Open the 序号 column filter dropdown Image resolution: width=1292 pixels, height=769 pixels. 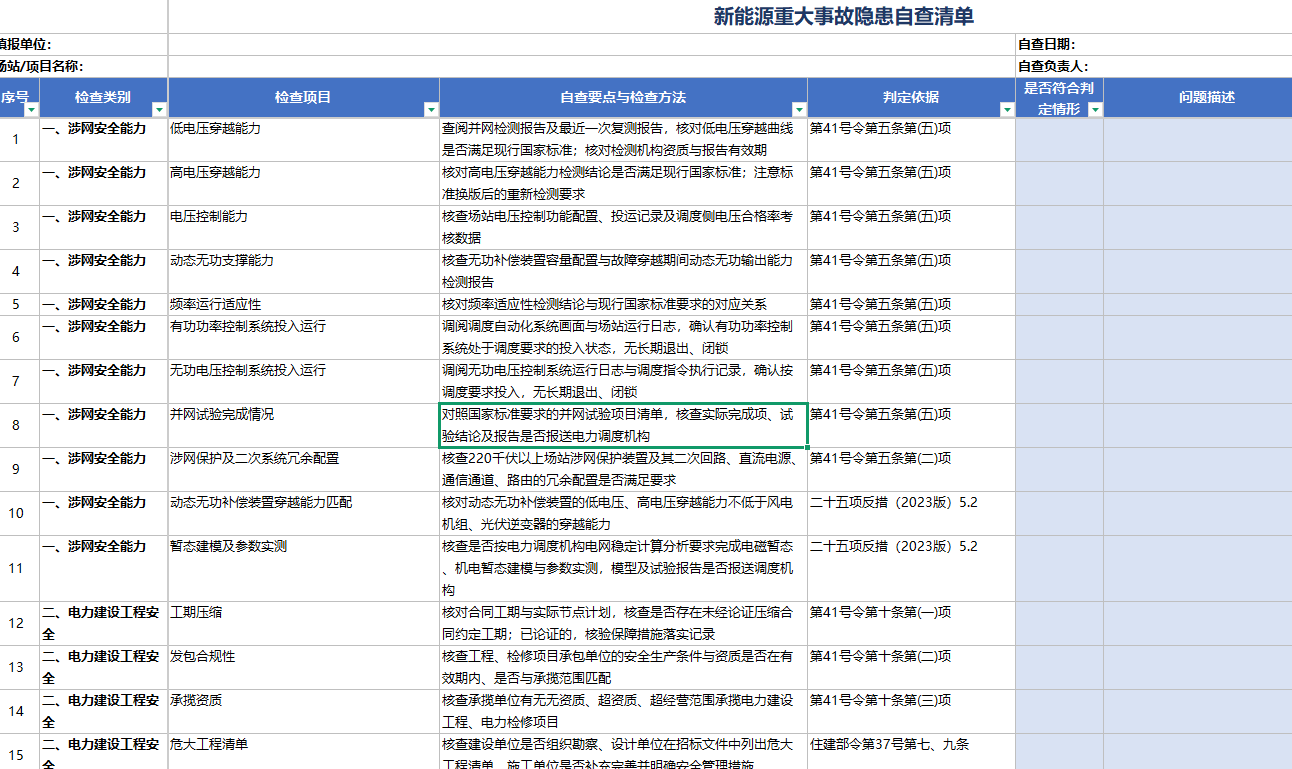click(32, 109)
